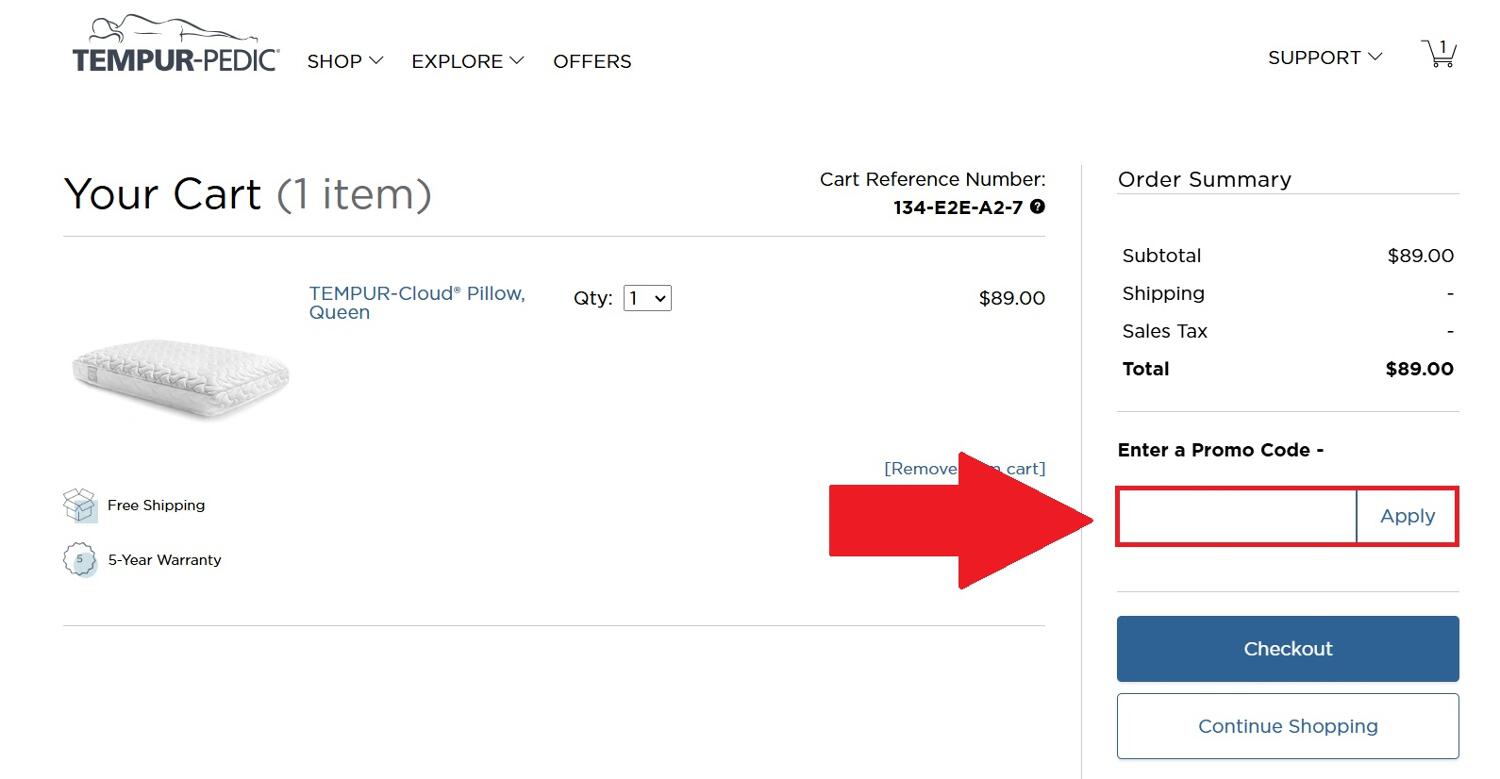1500x779 pixels.
Task: Expand the EXPLORE menu
Action: click(467, 61)
